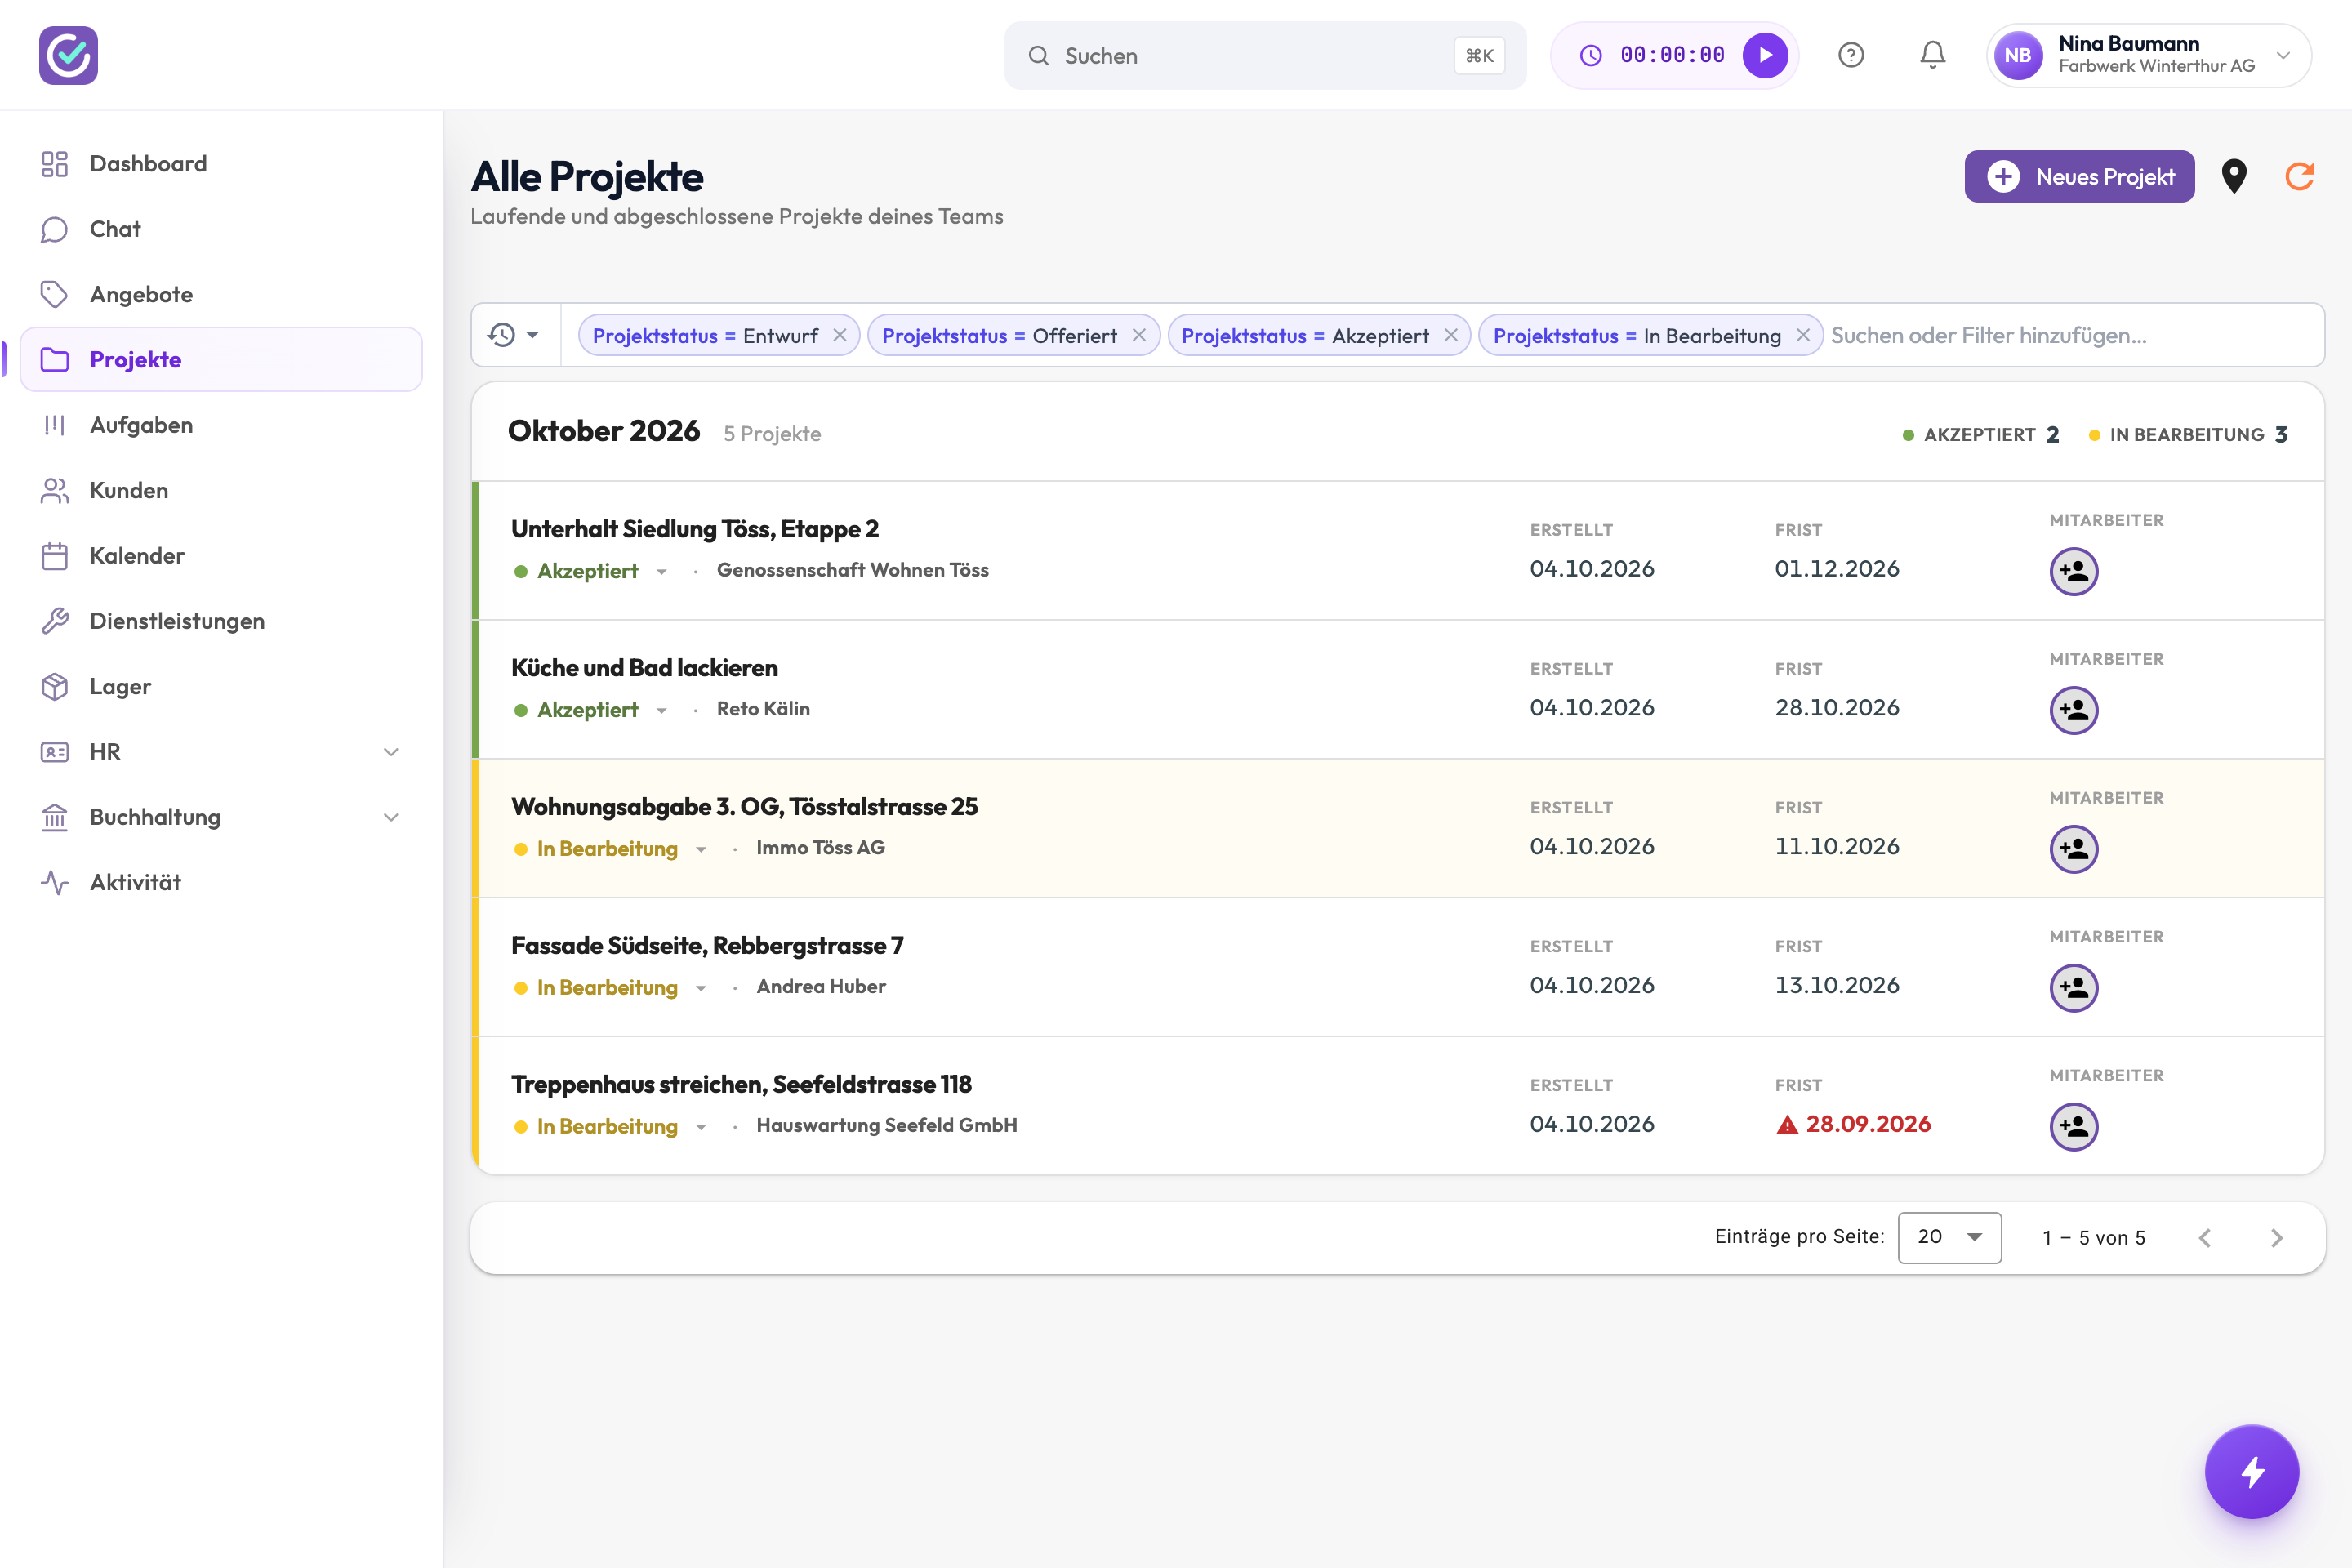Open Nina Baumann account menu
This screenshot has width=2352, height=1568.
point(2149,55)
